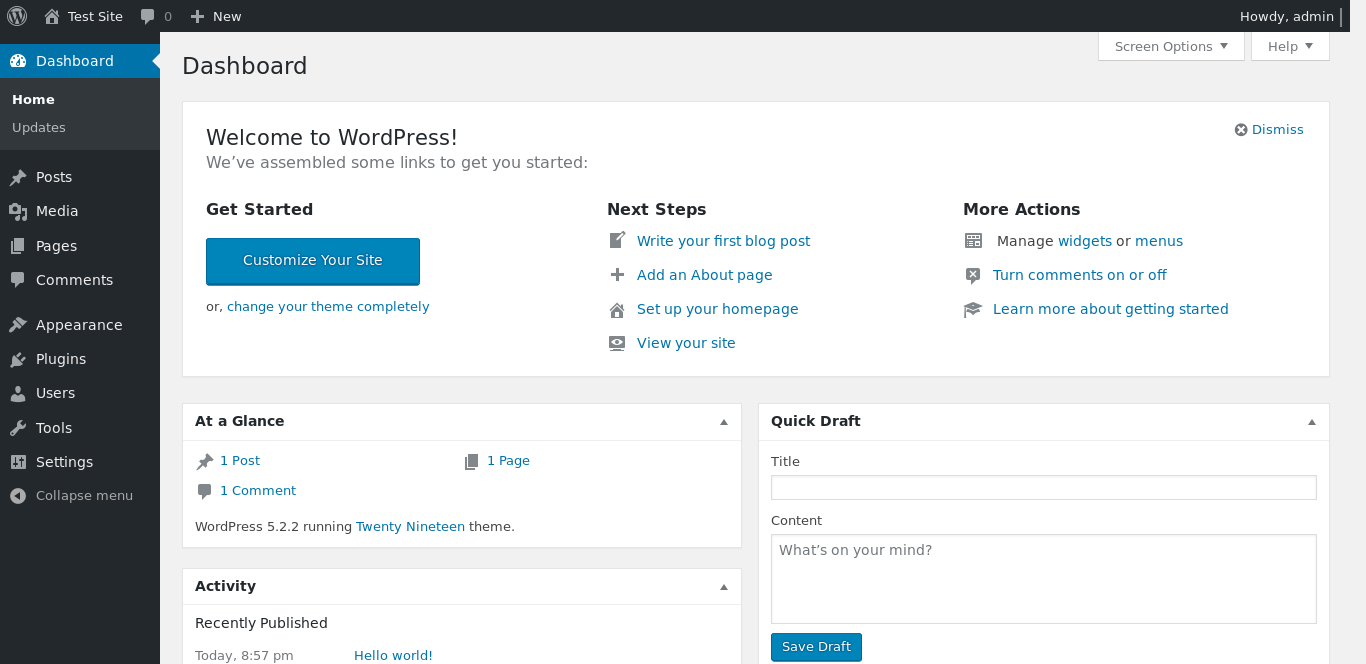Click the 1 Post link
This screenshot has height=664, width=1366.
[240, 461]
